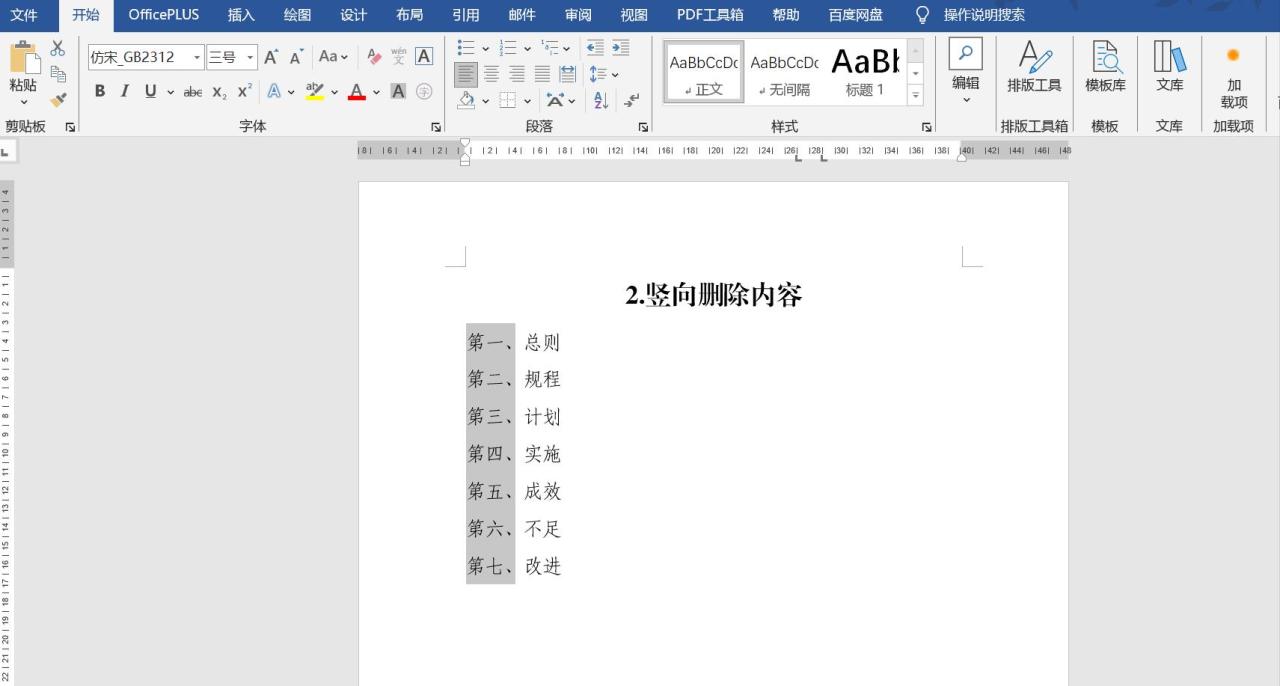Screen dimensions: 1280x686
Task: Open the 文库 document library
Action: tap(1169, 68)
